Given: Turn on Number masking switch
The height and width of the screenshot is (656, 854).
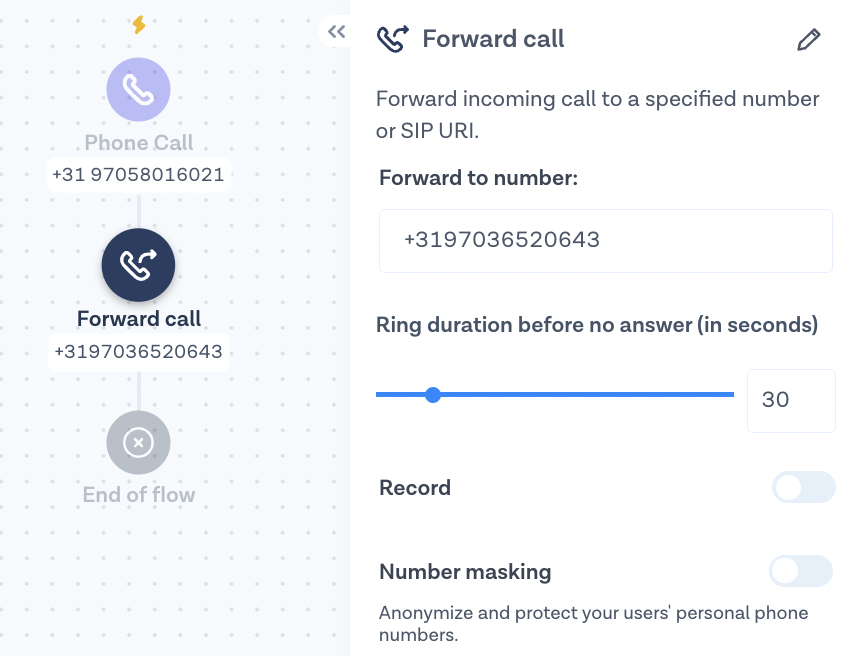Looking at the screenshot, I should click(801, 571).
